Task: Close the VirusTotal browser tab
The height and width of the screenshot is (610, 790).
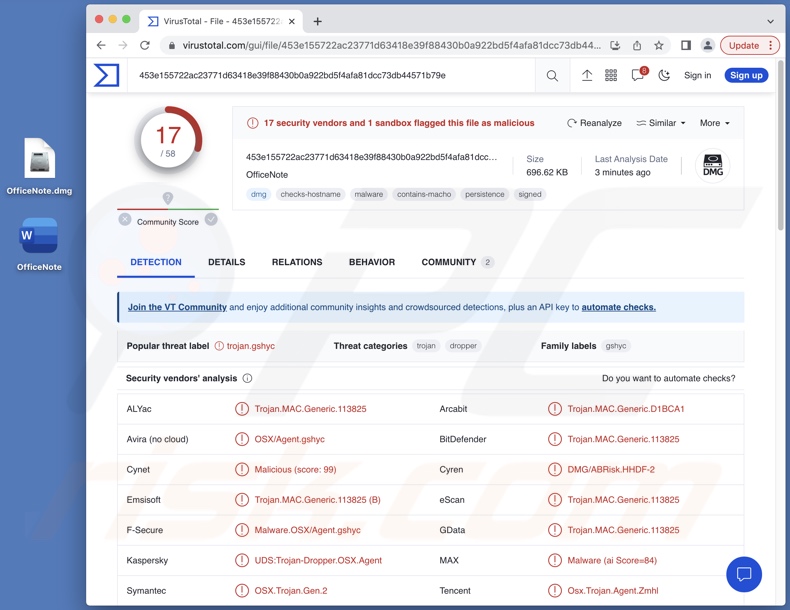Action: tap(292, 21)
